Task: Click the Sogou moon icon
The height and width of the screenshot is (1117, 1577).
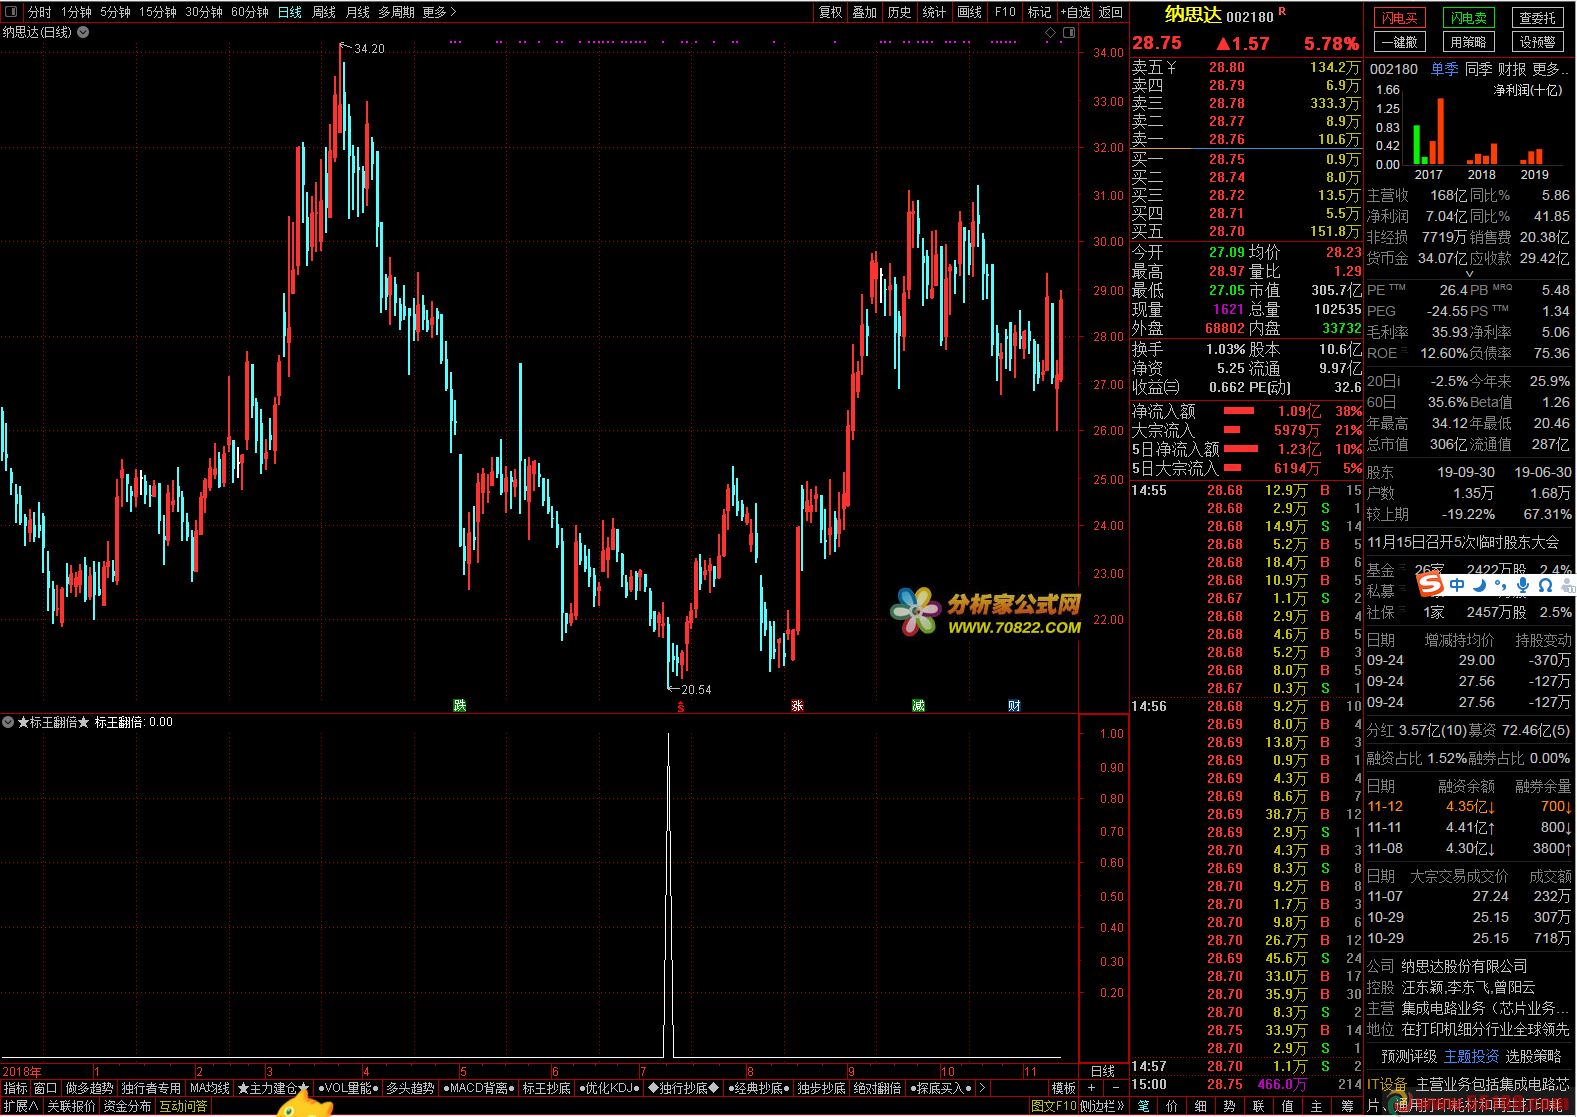Action: 1479,585
